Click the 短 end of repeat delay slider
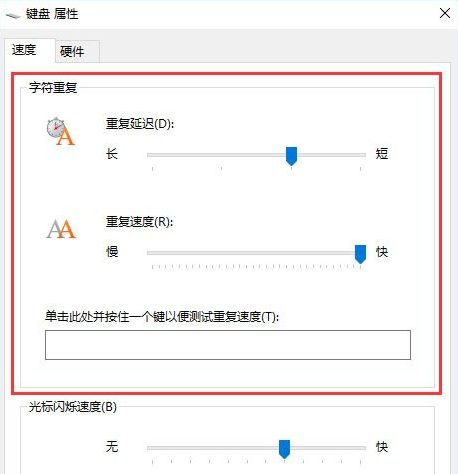 382,154
